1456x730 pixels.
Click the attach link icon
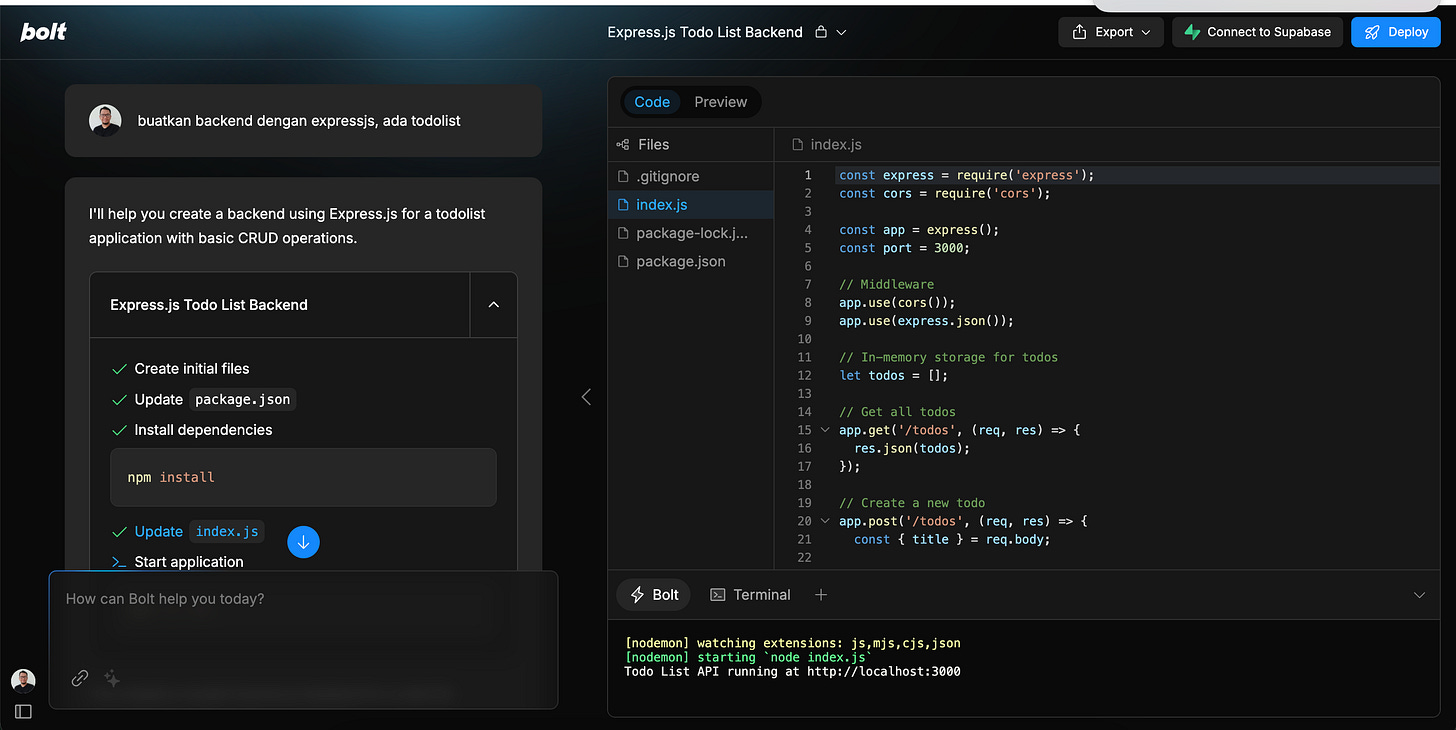pyautogui.click(x=80, y=679)
